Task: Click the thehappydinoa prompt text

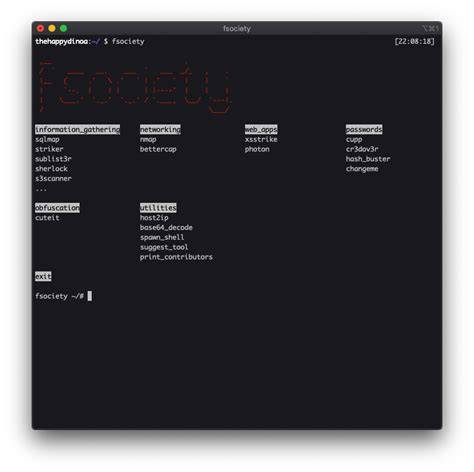Action: click(62, 41)
